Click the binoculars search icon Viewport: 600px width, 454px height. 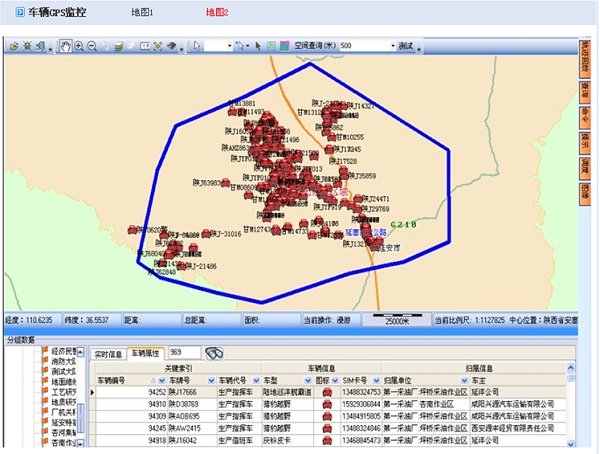click(x=213, y=353)
